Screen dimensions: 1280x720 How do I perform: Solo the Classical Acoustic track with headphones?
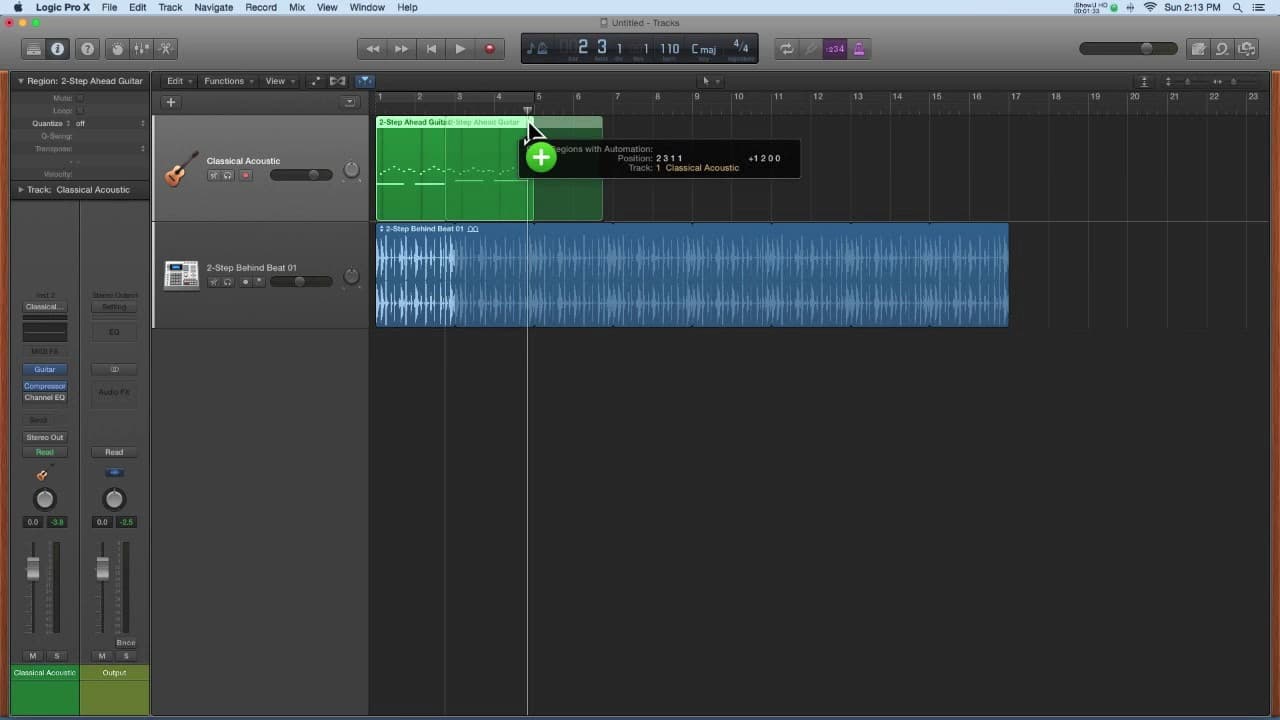tap(227, 176)
